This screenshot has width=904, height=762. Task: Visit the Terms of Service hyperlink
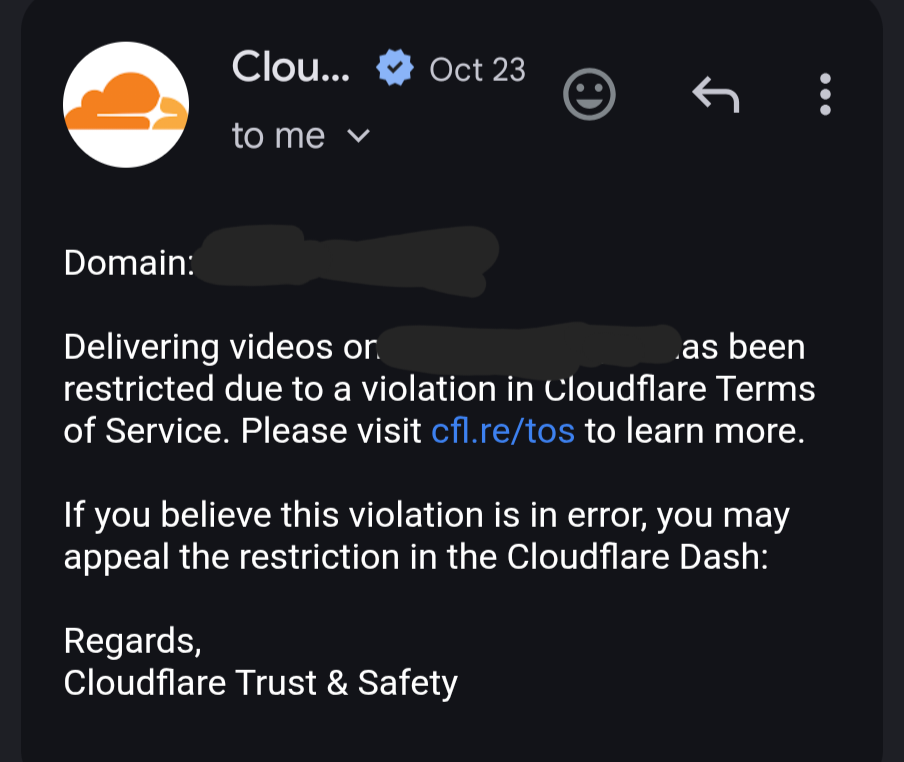[502, 431]
